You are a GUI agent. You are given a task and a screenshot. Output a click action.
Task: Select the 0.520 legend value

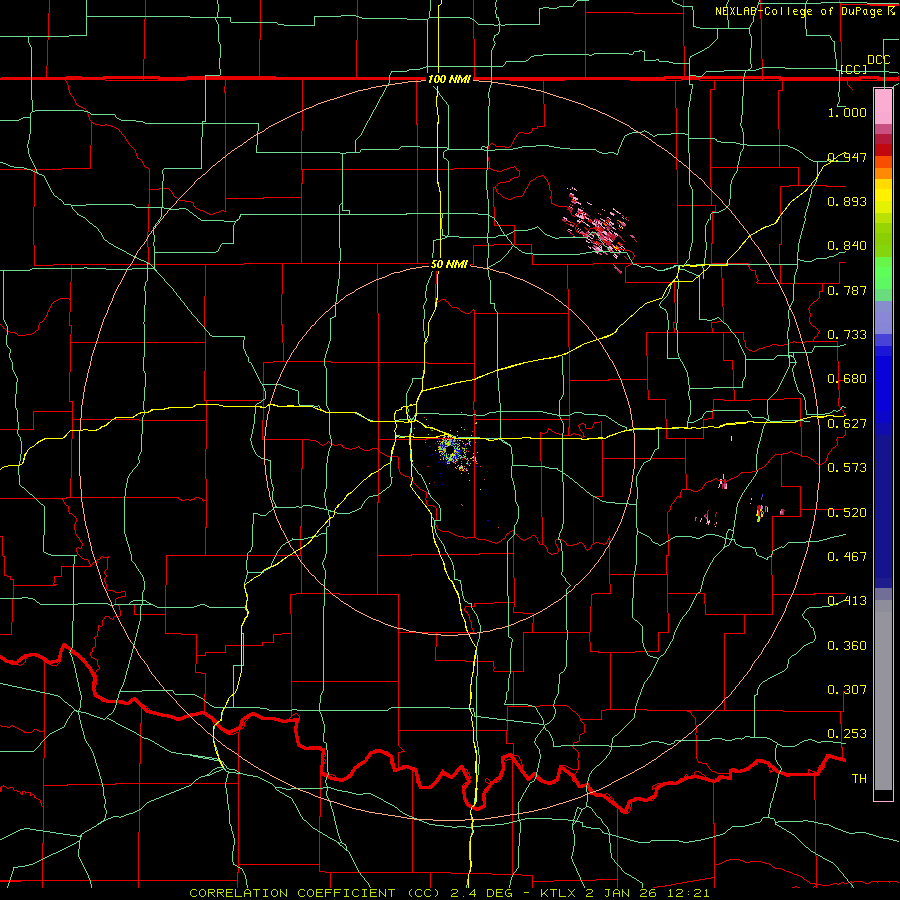coord(847,513)
